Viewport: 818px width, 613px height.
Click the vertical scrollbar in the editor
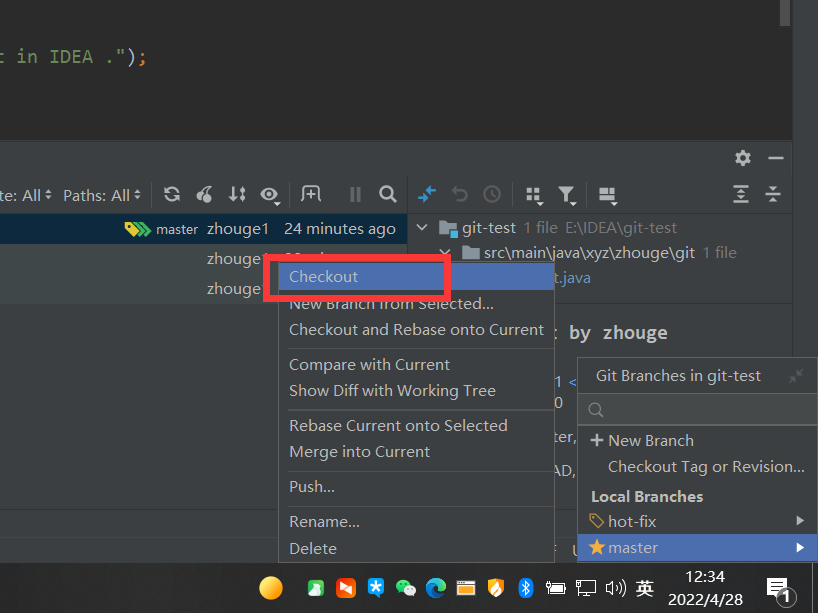pyautogui.click(x=785, y=13)
